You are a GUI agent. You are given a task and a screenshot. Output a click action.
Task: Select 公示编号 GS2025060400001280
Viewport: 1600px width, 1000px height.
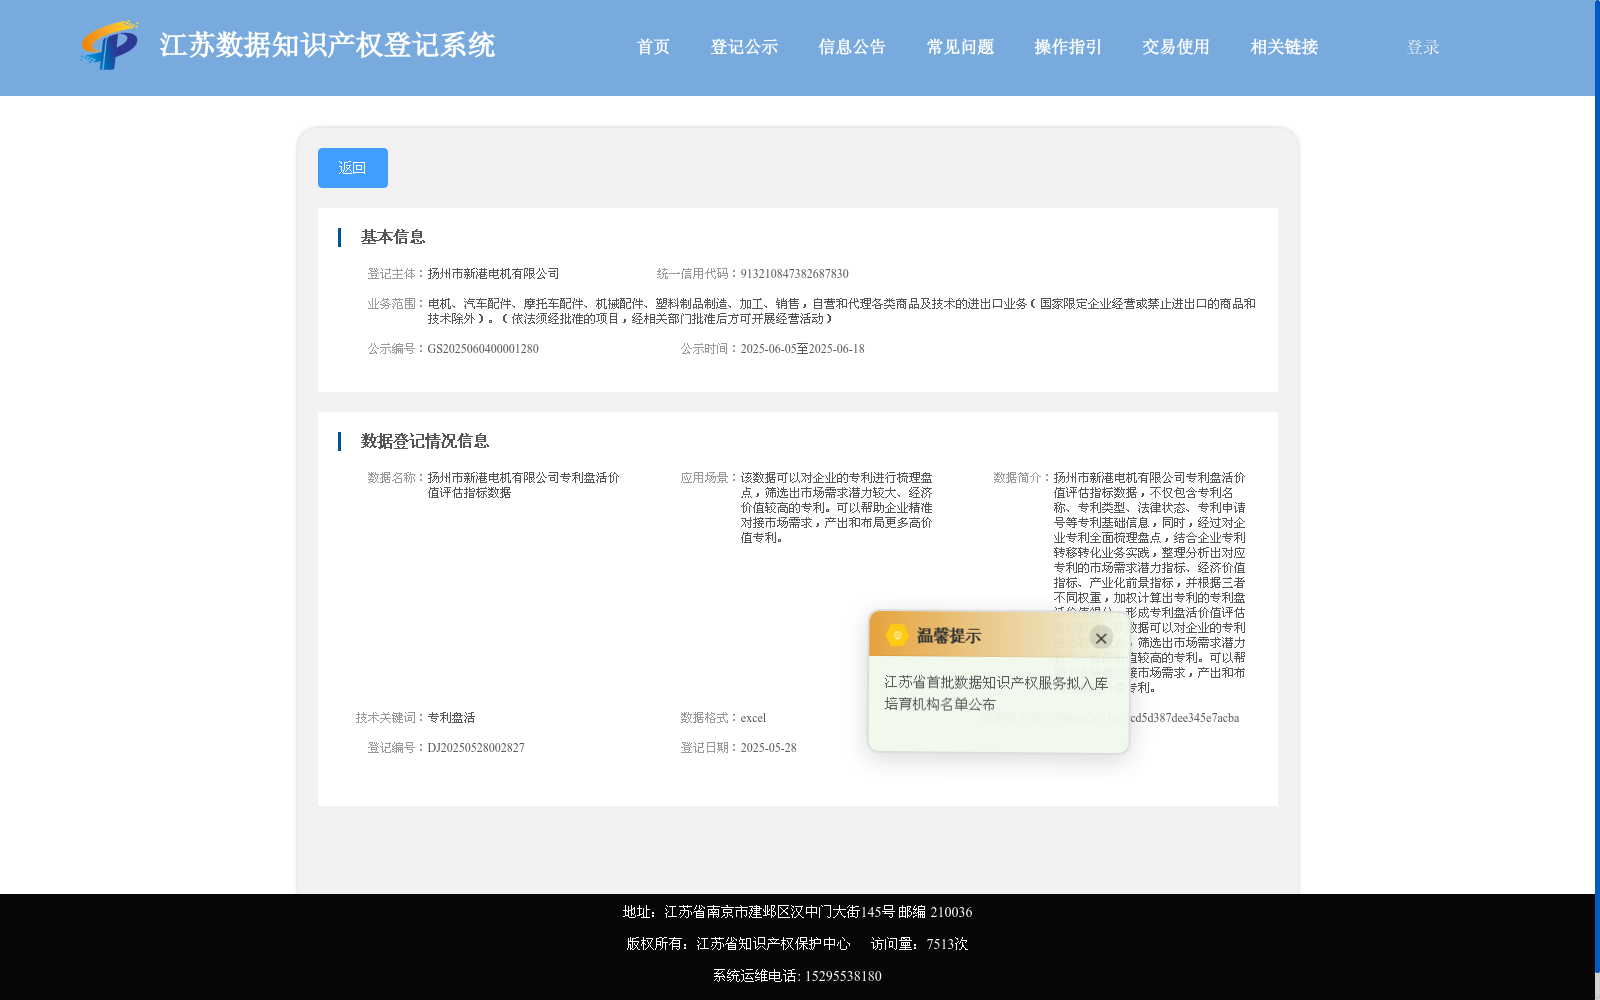click(x=483, y=349)
